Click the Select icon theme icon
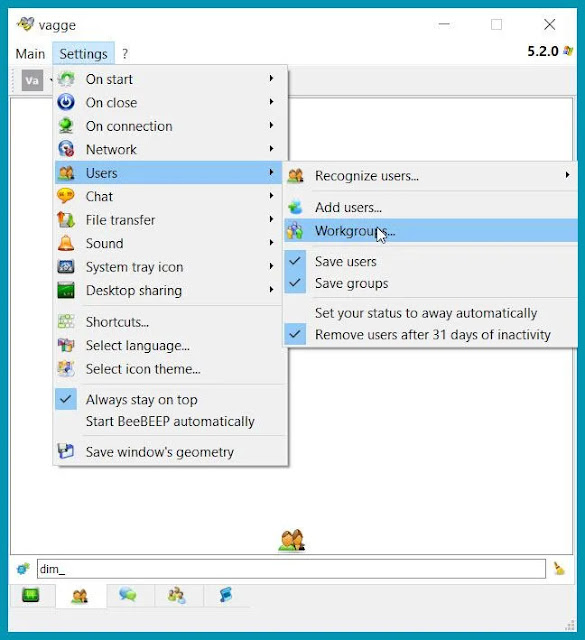This screenshot has width=585, height=640. [x=66, y=369]
